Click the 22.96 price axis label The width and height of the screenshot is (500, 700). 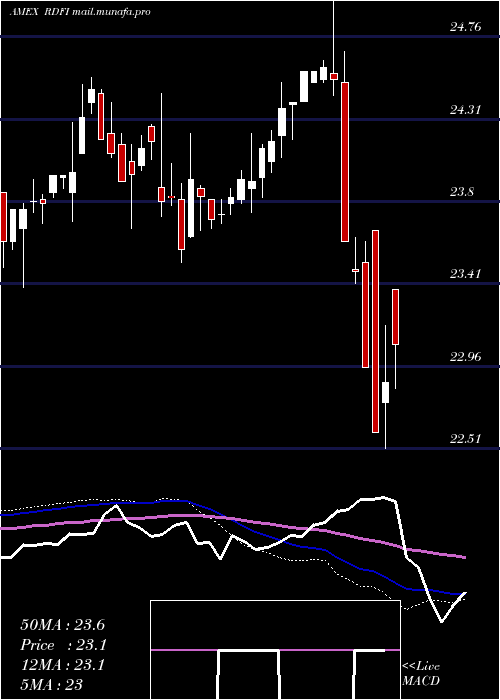click(x=466, y=357)
